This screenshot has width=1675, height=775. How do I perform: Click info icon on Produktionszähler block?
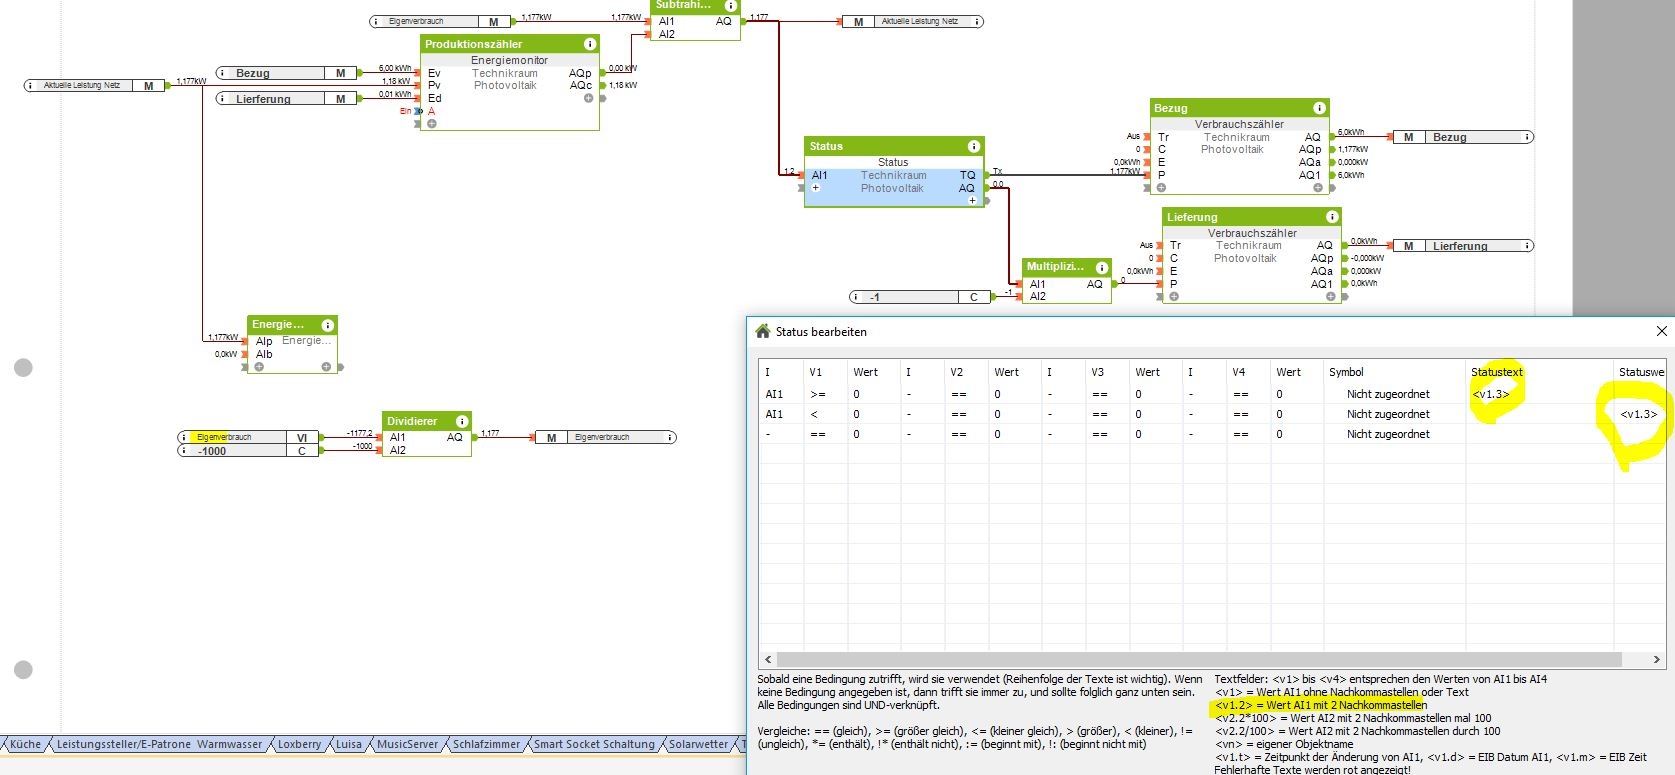click(x=590, y=44)
